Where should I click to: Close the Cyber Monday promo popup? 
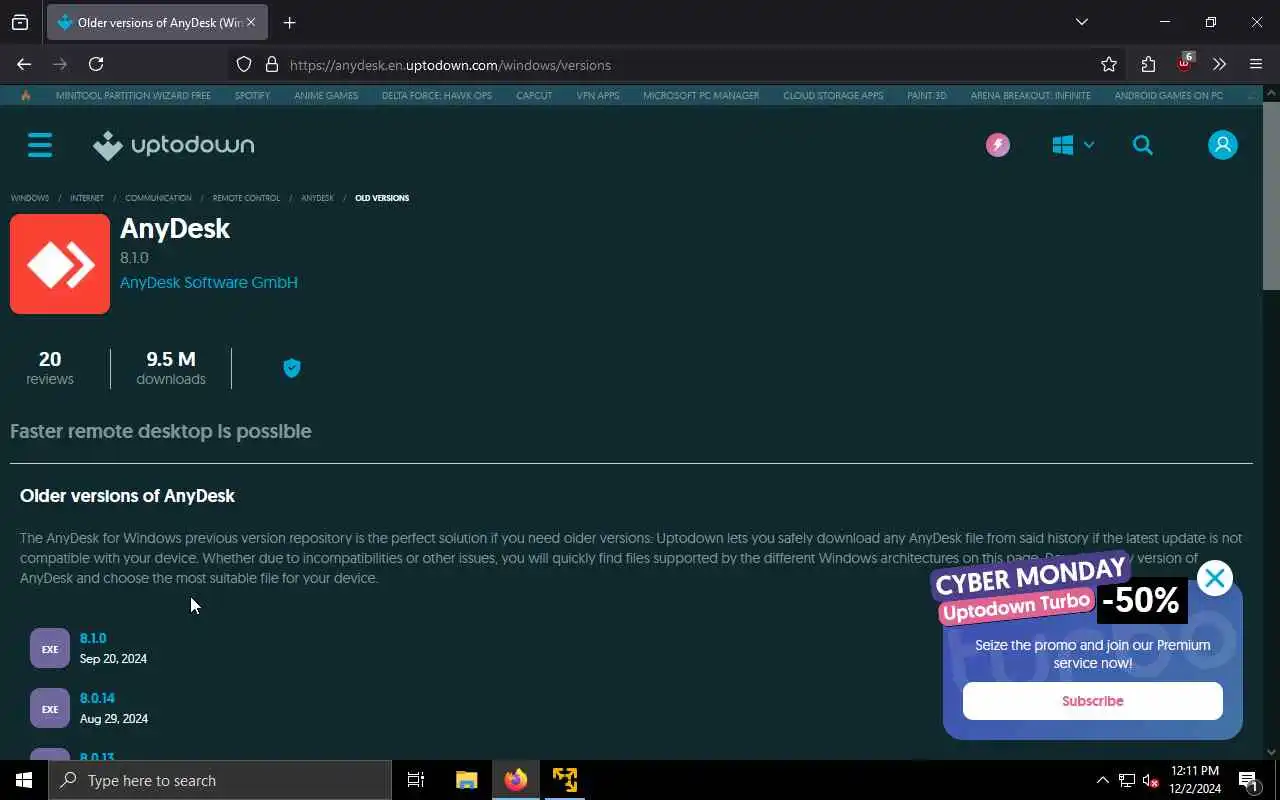tap(1215, 577)
